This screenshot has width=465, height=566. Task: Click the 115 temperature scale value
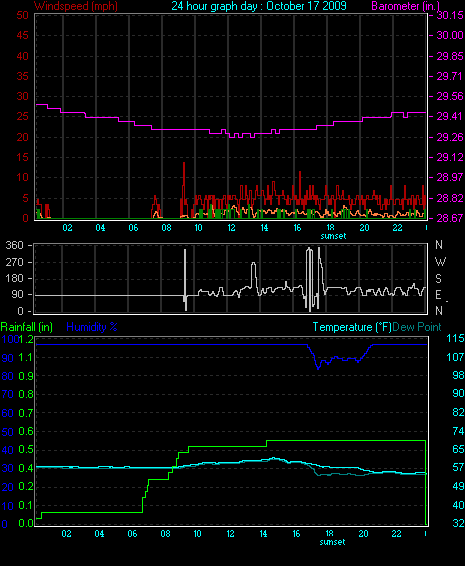[455, 339]
